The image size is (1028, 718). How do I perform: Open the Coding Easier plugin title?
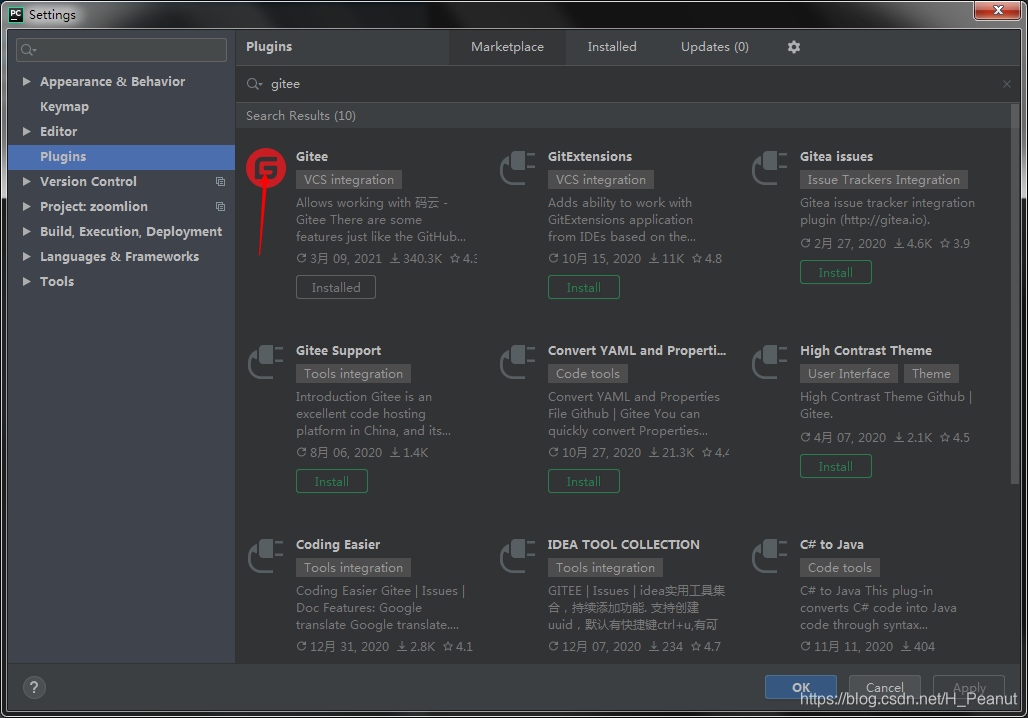[338, 545]
